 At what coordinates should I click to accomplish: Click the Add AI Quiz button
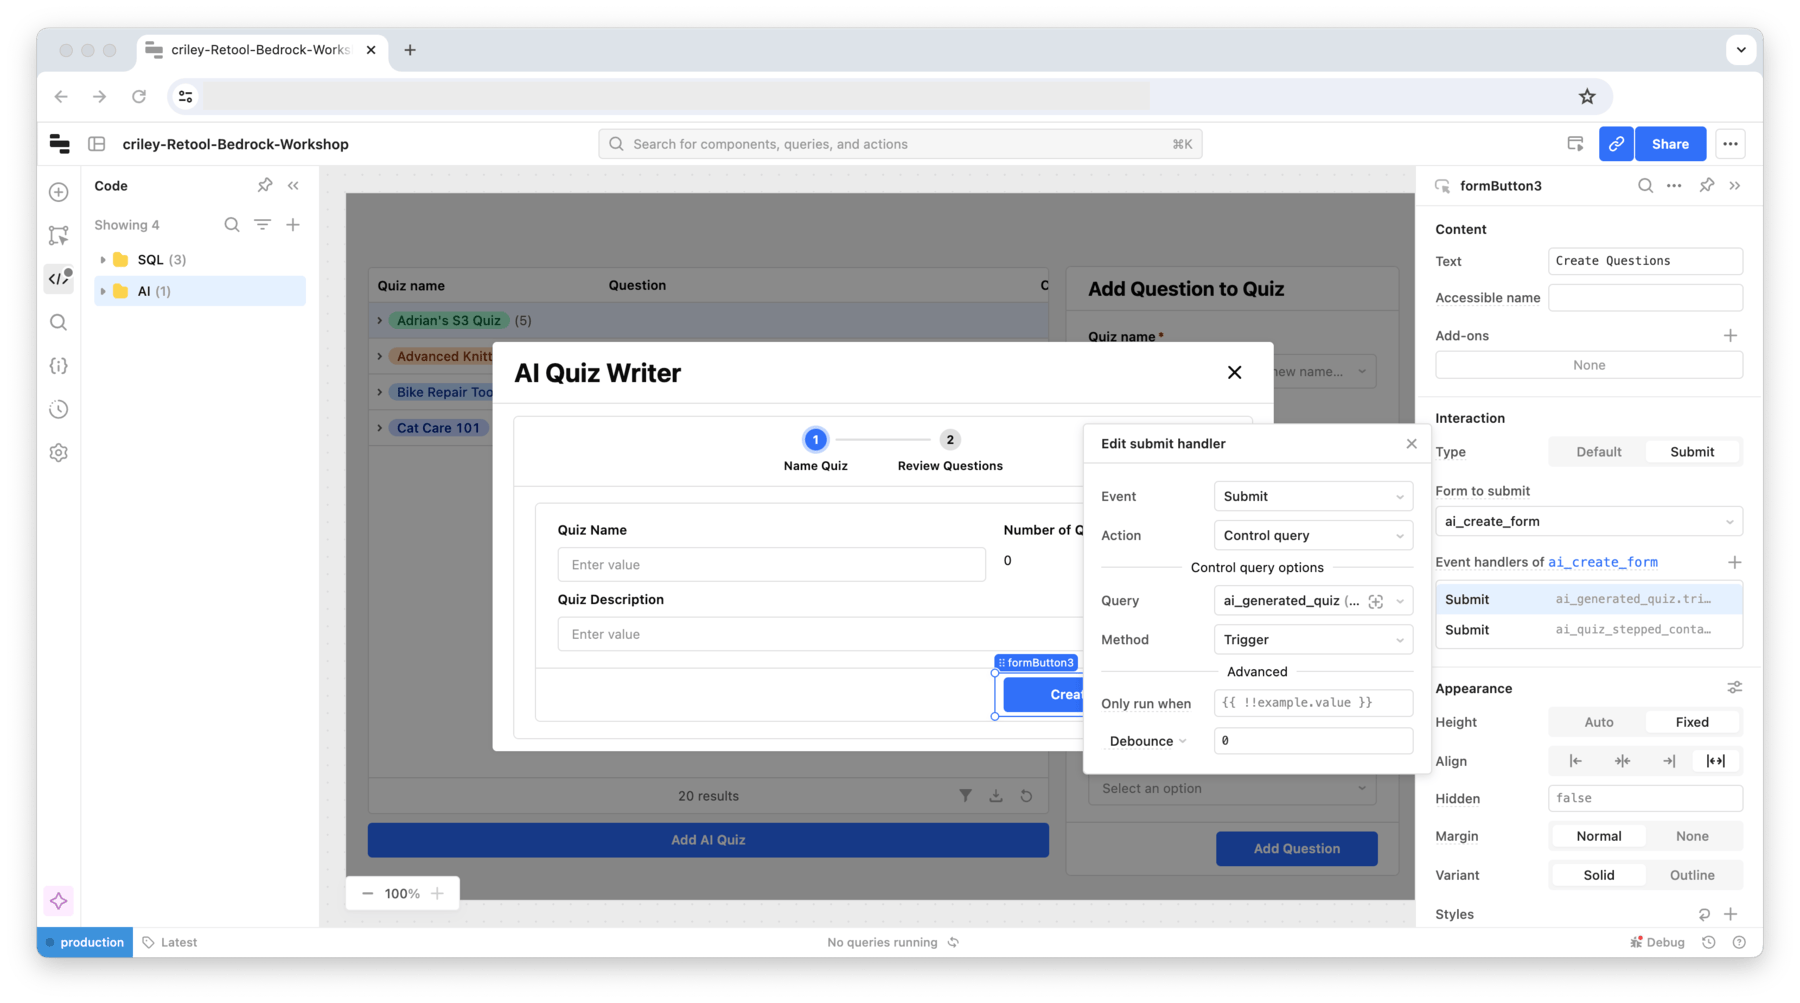708,840
